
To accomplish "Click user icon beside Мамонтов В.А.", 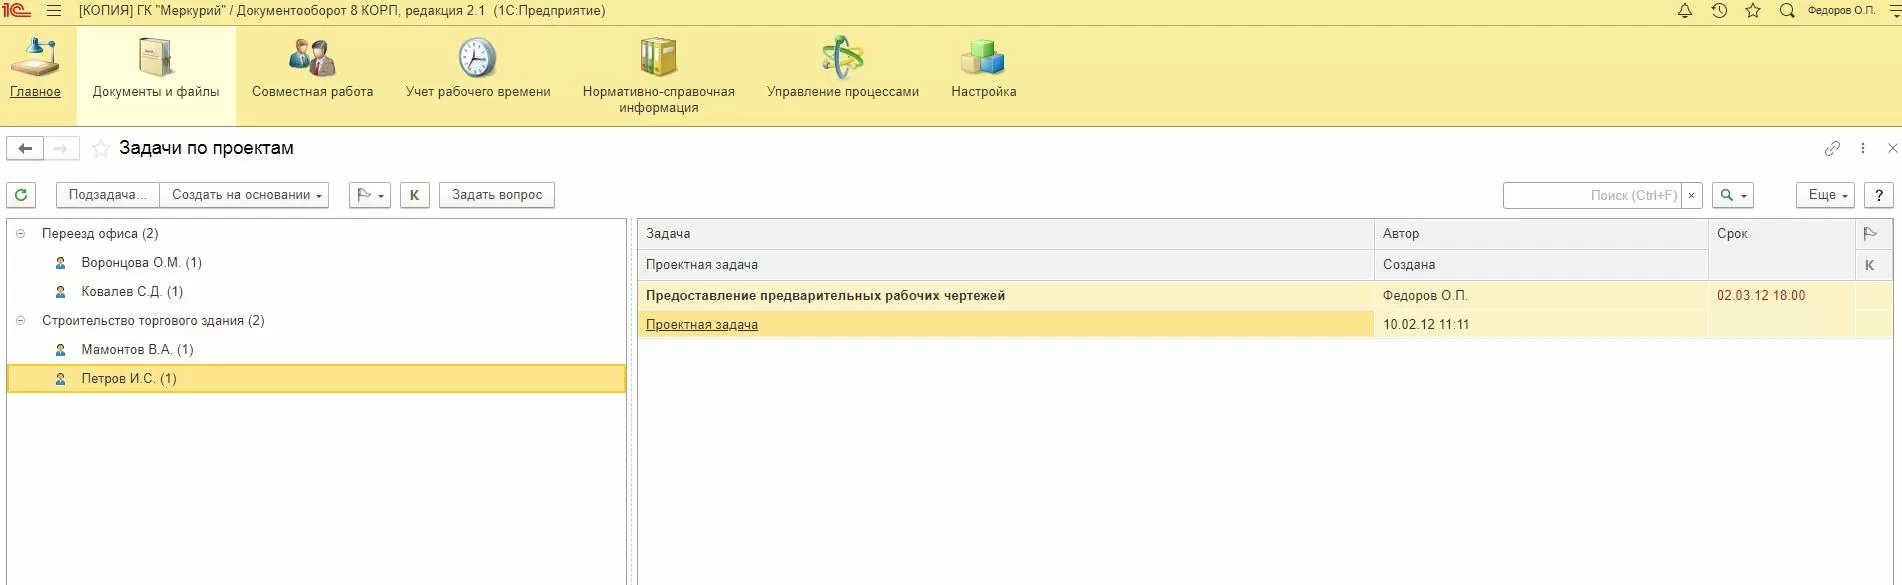I will coord(60,350).
